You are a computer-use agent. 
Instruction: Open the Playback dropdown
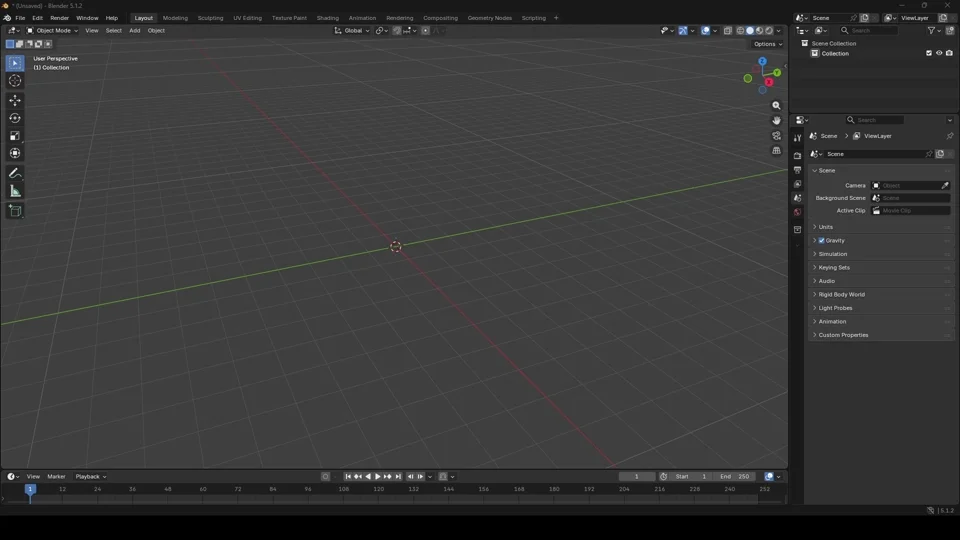pyautogui.click(x=91, y=476)
